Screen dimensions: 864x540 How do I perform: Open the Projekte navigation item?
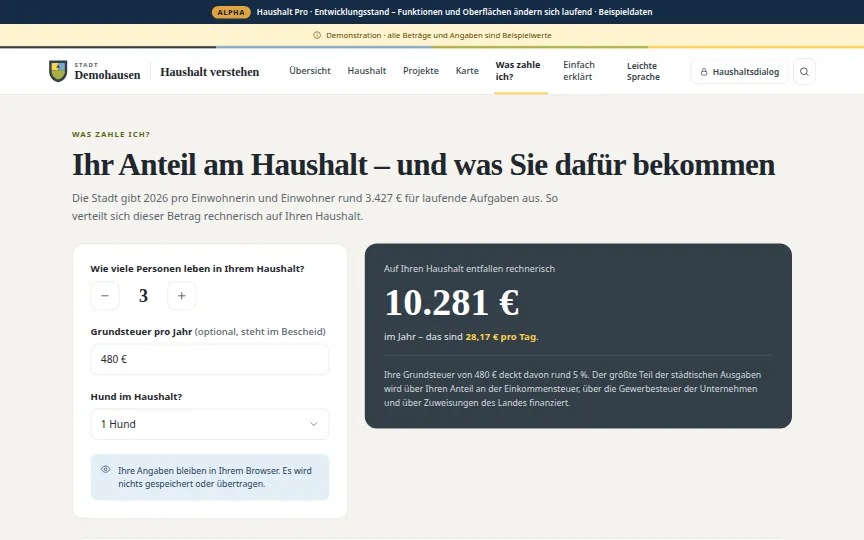pos(420,71)
